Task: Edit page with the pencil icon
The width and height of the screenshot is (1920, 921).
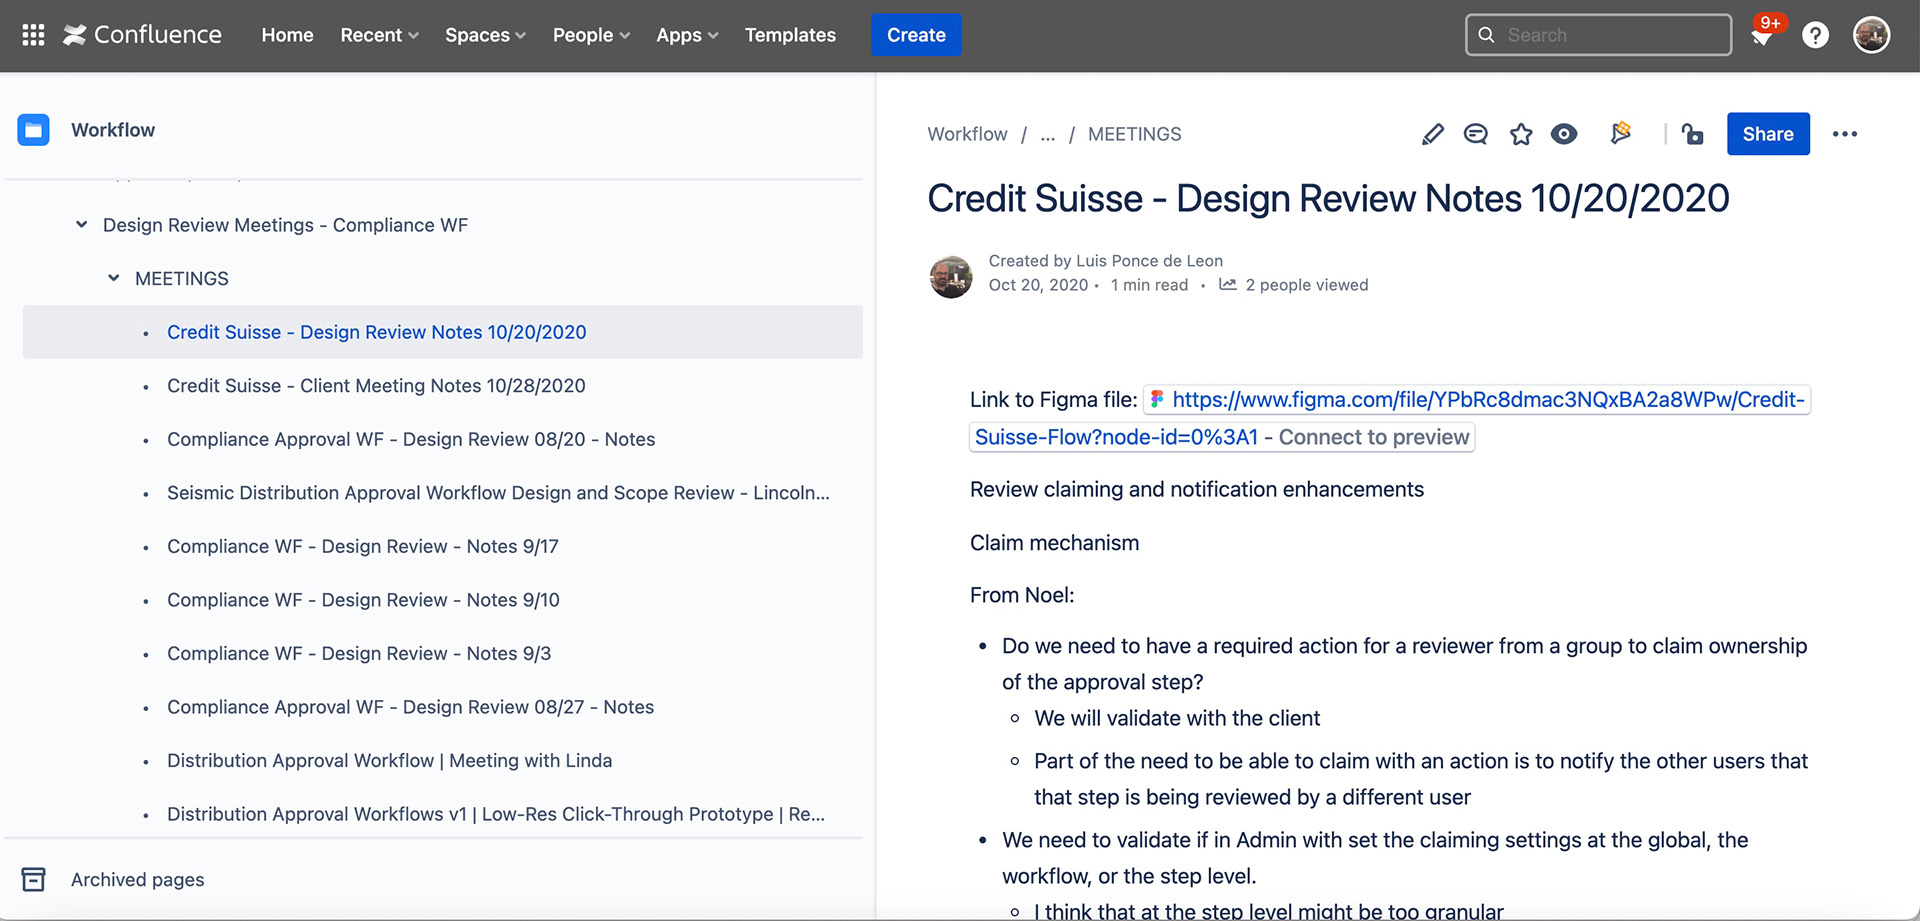Action: [1433, 134]
